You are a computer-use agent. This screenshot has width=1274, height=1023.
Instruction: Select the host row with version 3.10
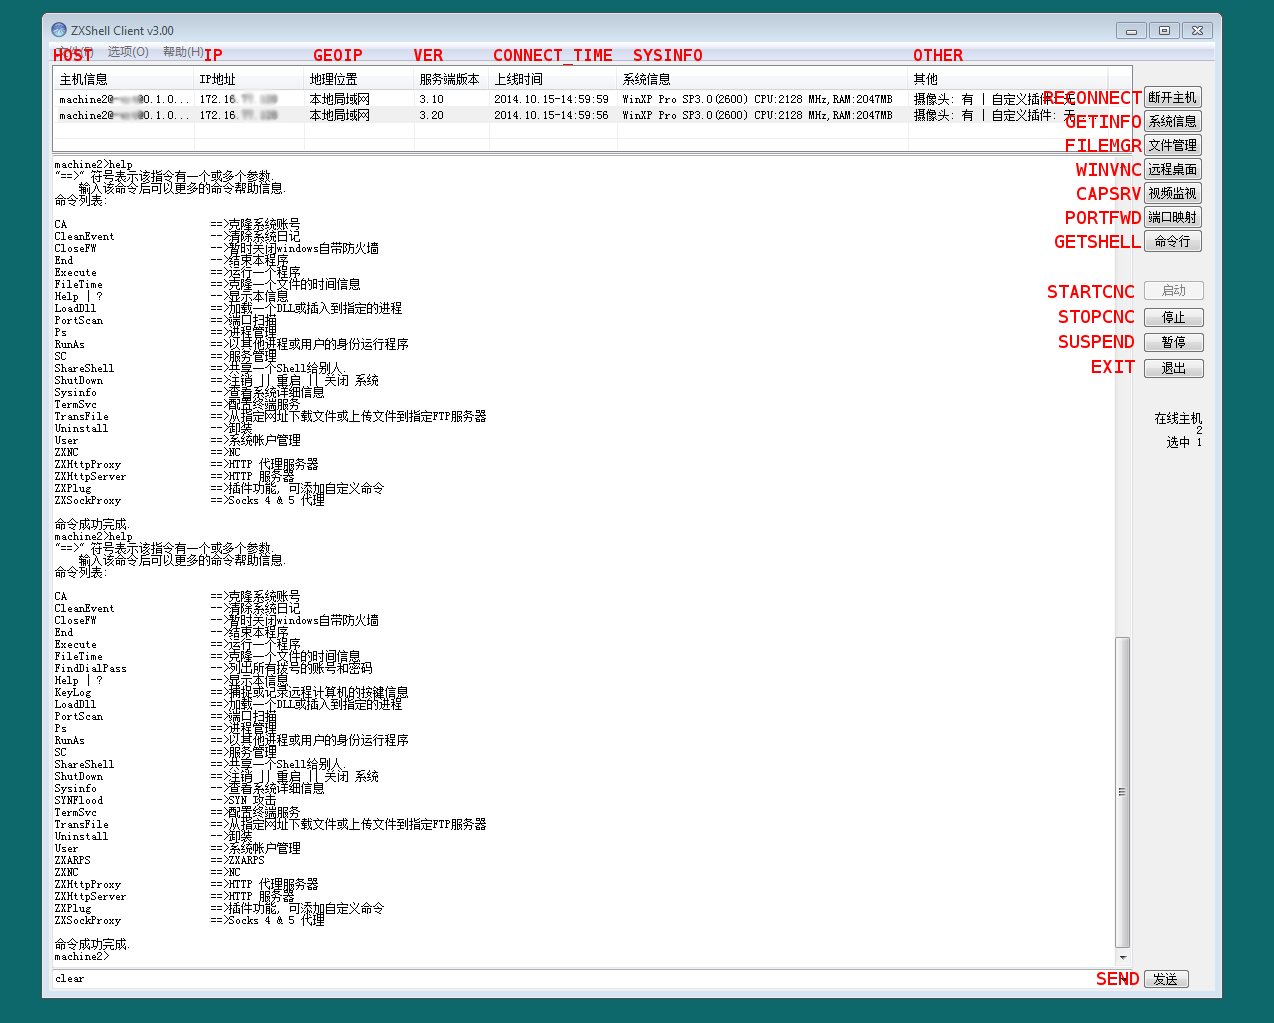[x=500, y=99]
